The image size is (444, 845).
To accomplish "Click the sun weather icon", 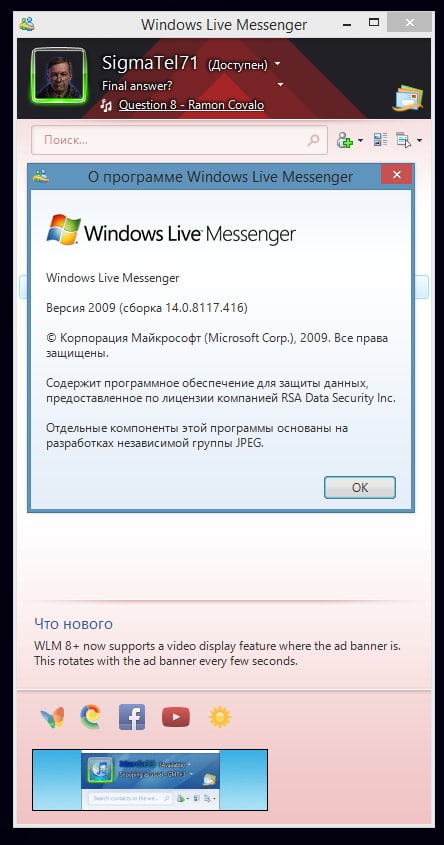I will pos(220,717).
